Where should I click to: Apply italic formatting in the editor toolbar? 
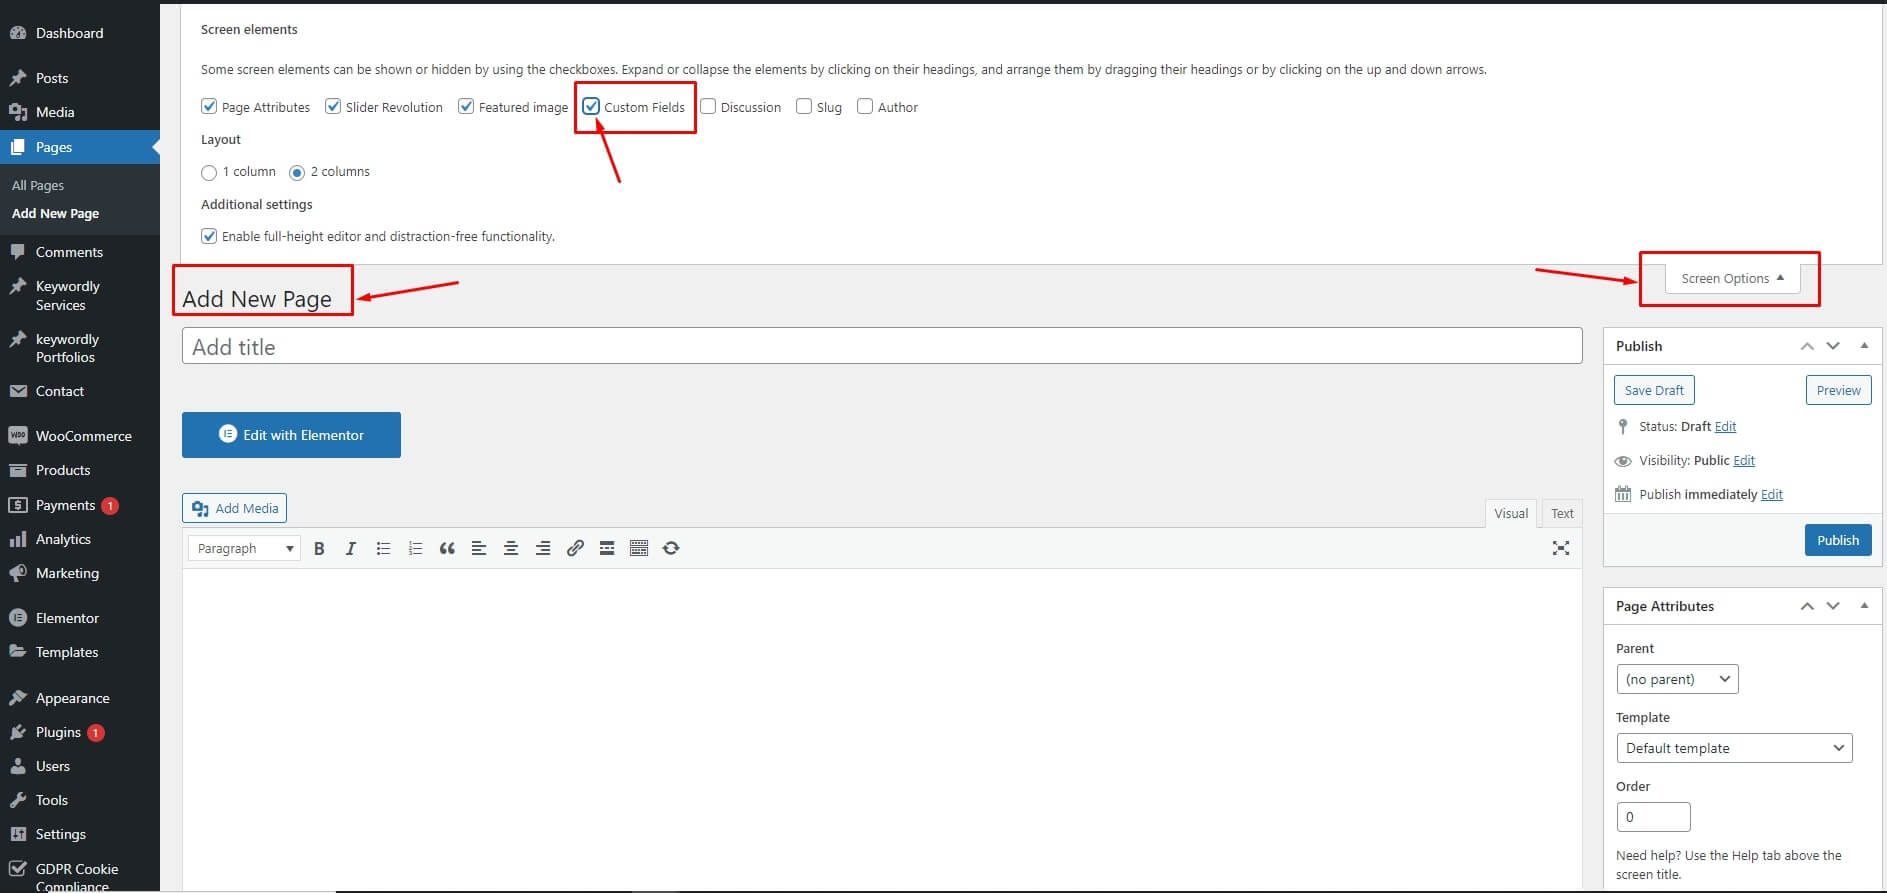(350, 548)
